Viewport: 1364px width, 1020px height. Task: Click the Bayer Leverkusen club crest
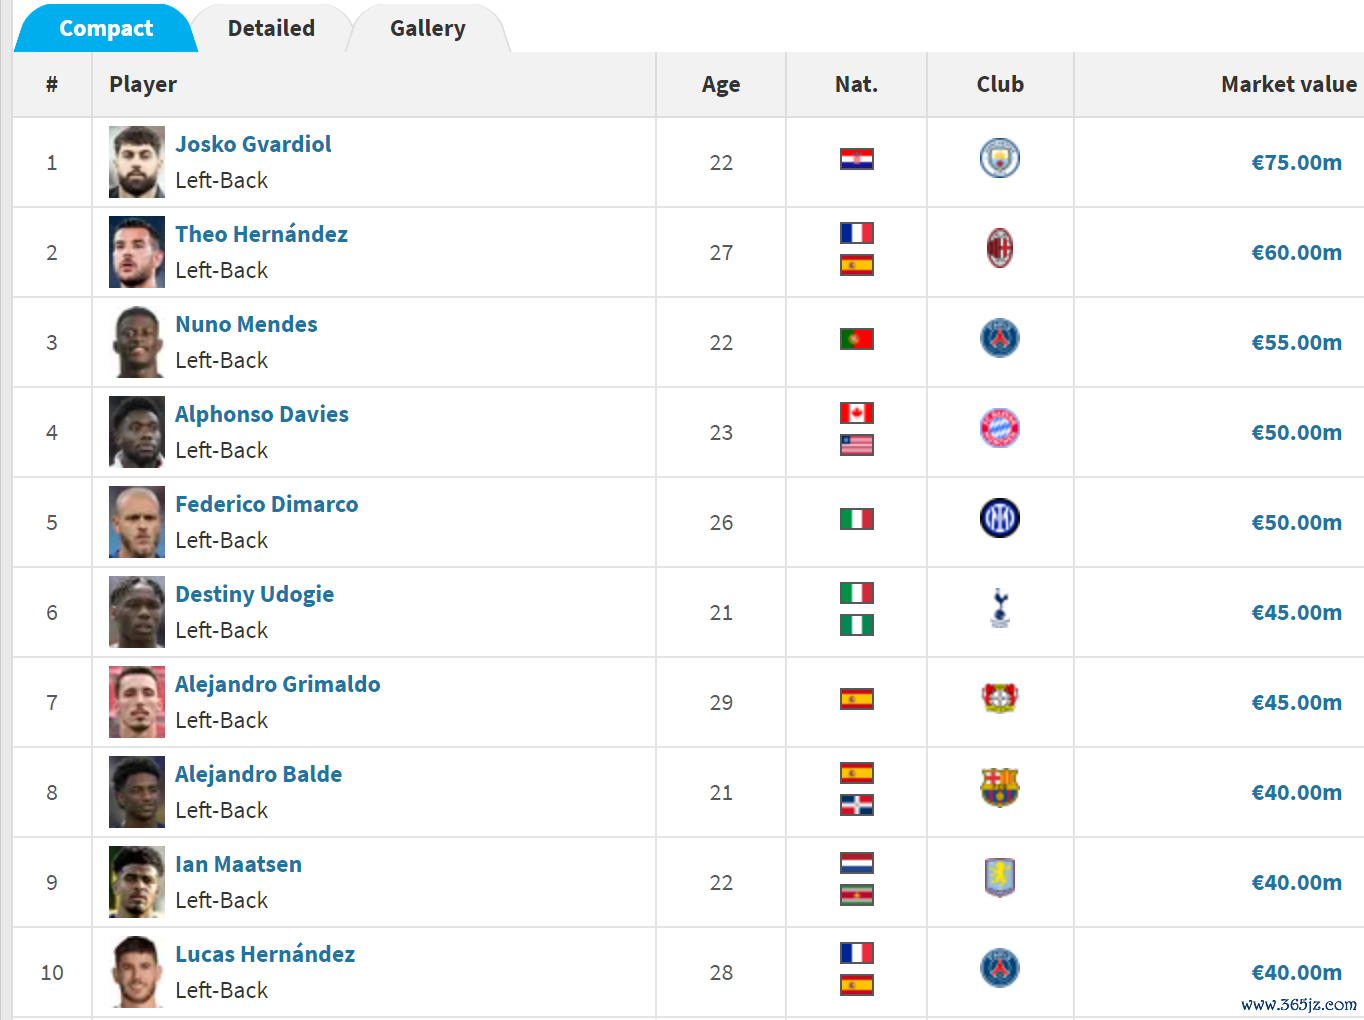point(1000,698)
